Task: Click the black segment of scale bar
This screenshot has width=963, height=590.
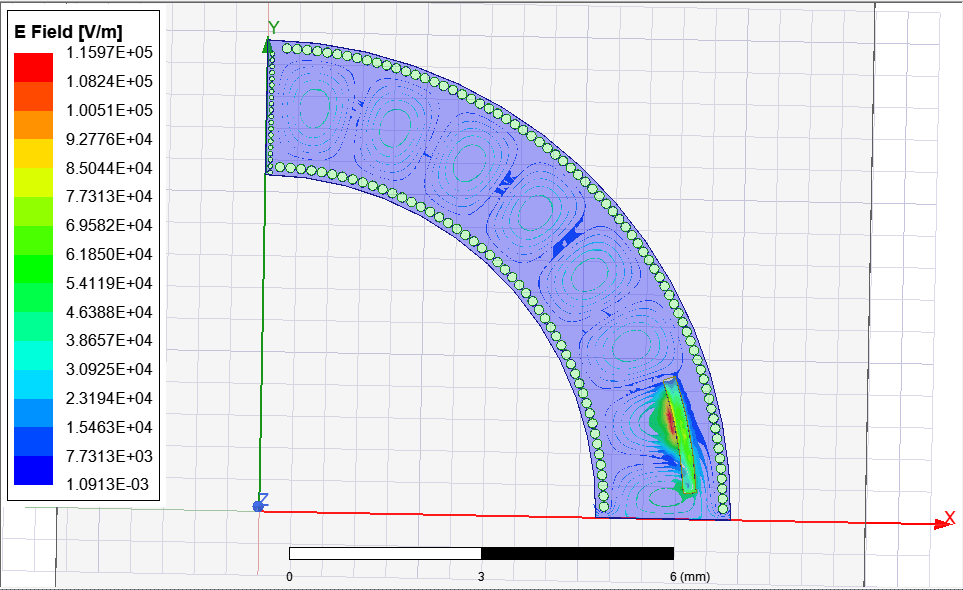Action: (x=577, y=553)
